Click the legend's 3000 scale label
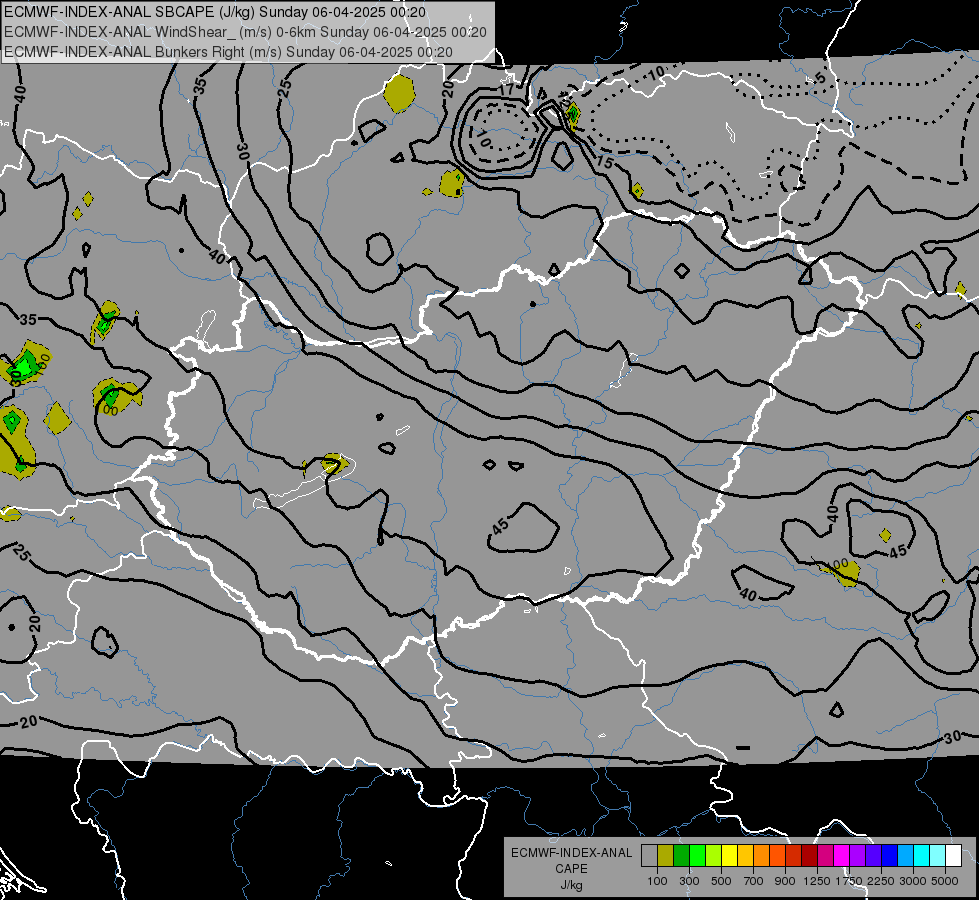Image resolution: width=979 pixels, height=900 pixels. pos(913,881)
